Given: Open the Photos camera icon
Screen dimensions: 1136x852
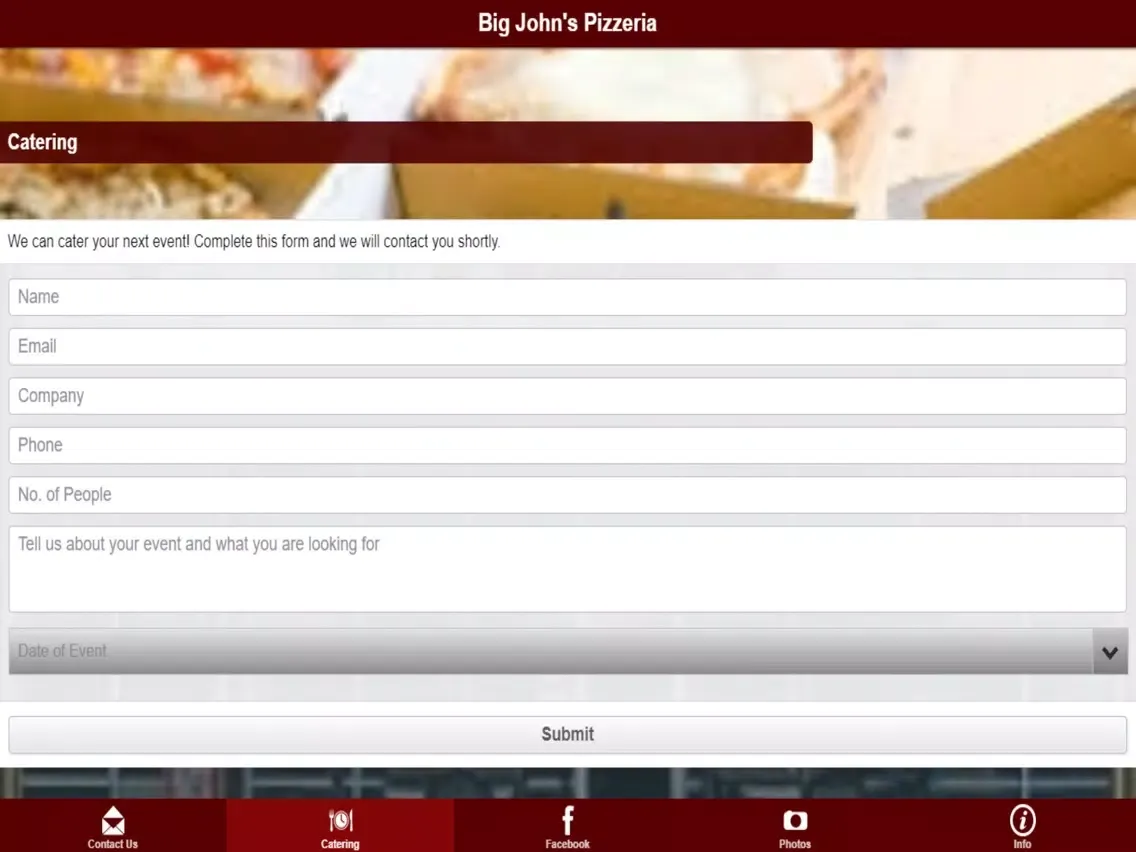Looking at the screenshot, I should point(795,821).
